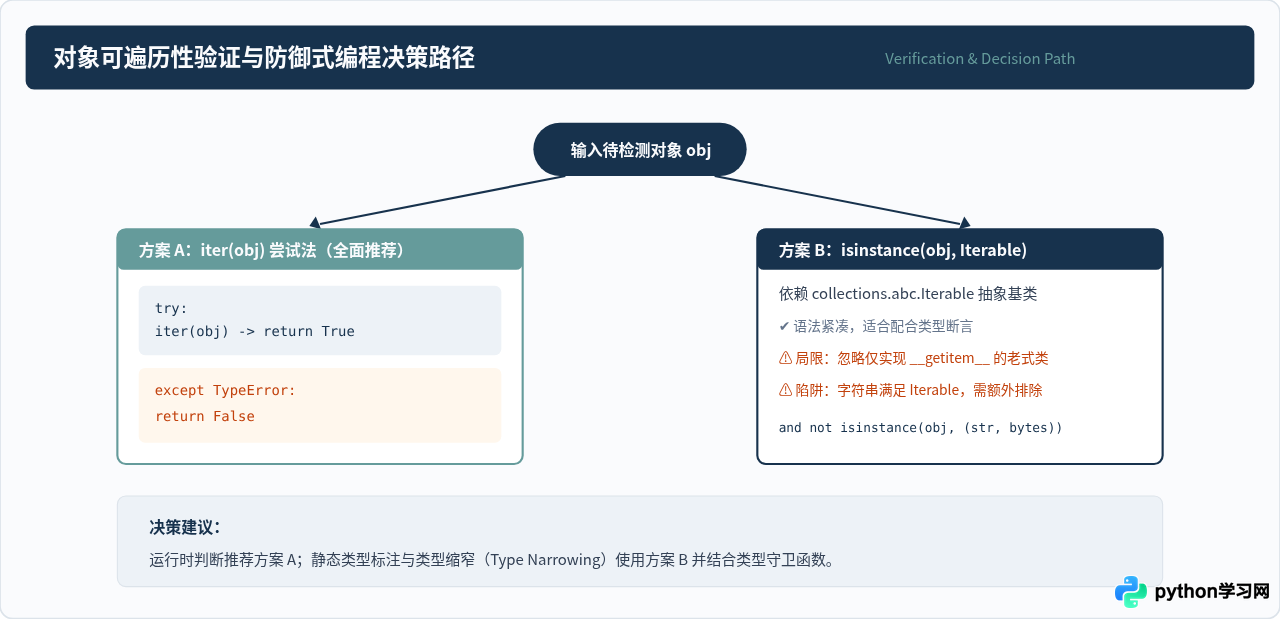Viewport: 1280px width, 619px height.
Task: Click the checkmark line 语法紧凑，适合配合类型断言
Action: (x=876, y=326)
